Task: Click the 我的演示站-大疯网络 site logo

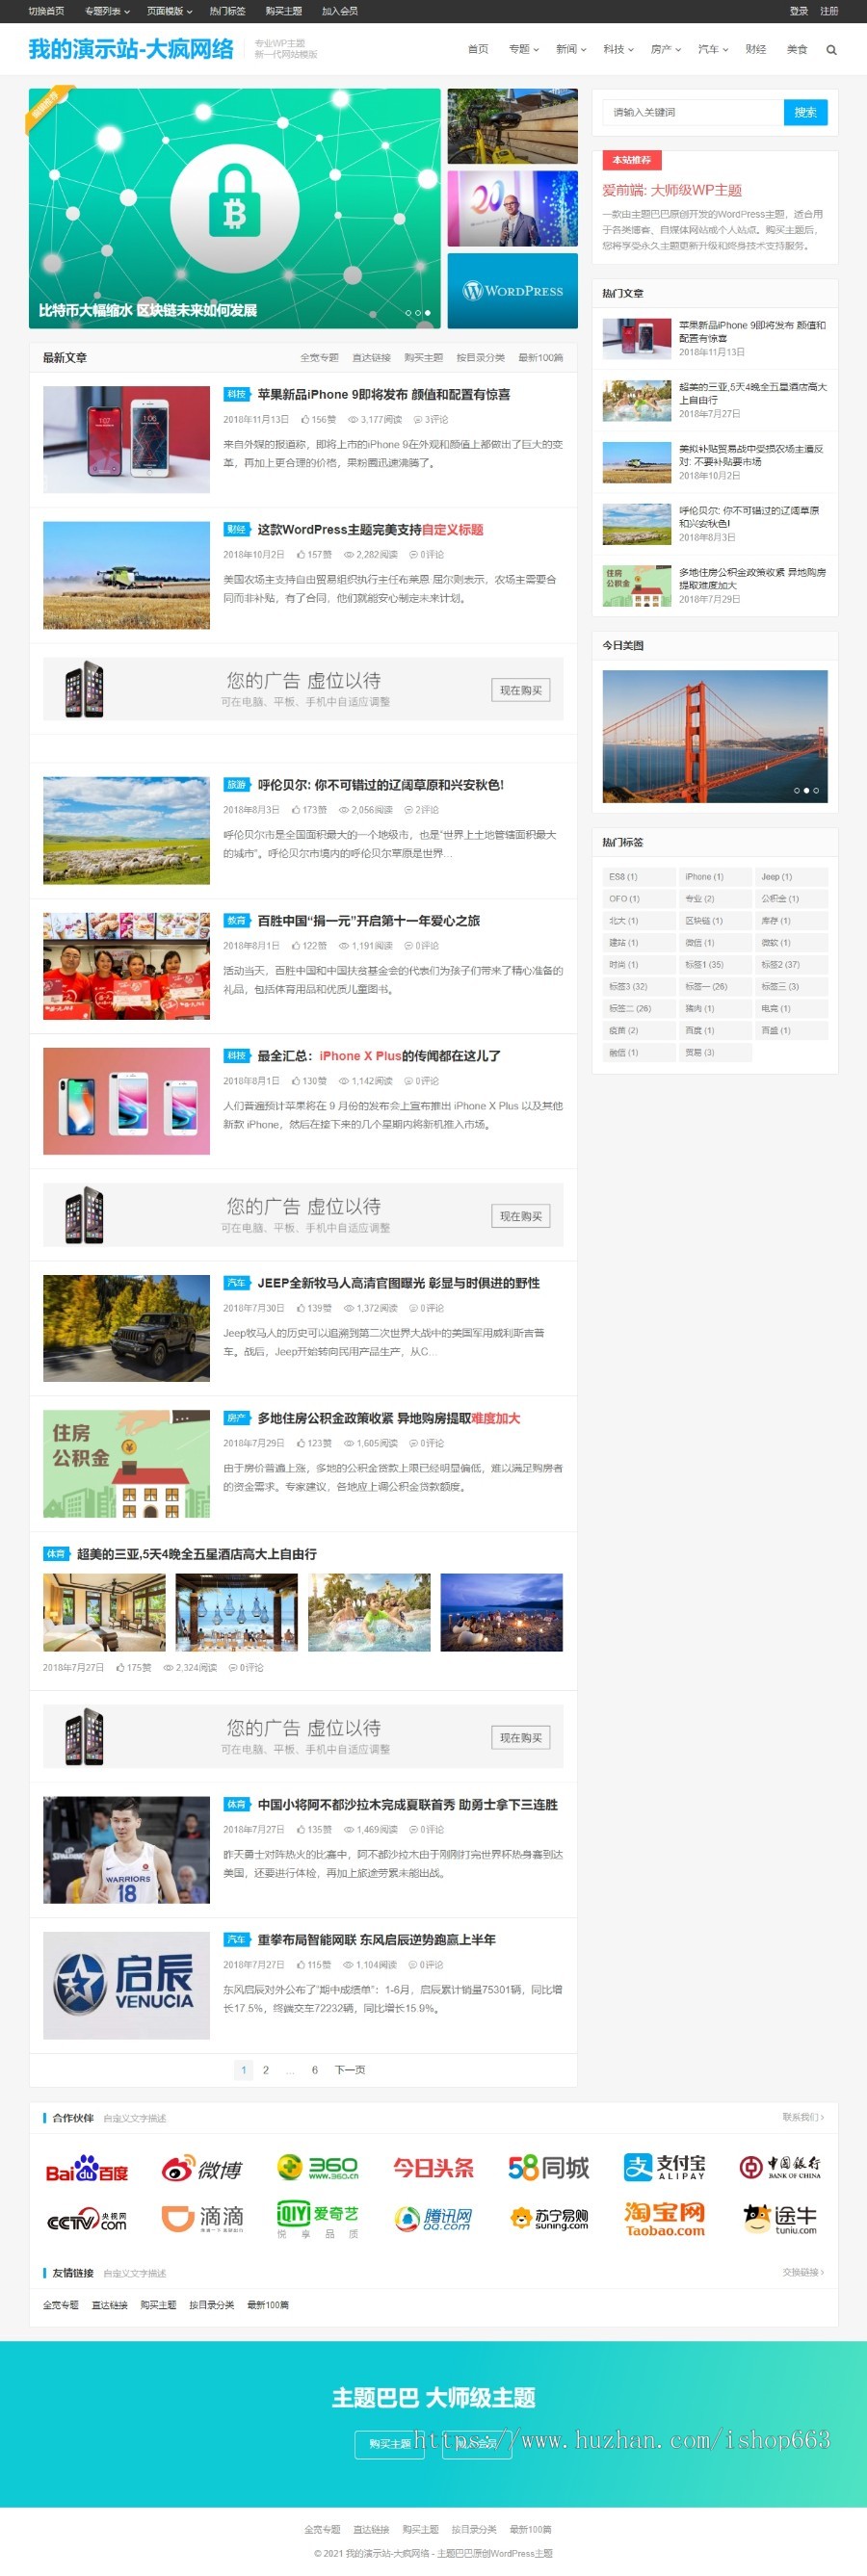Action: (x=131, y=49)
